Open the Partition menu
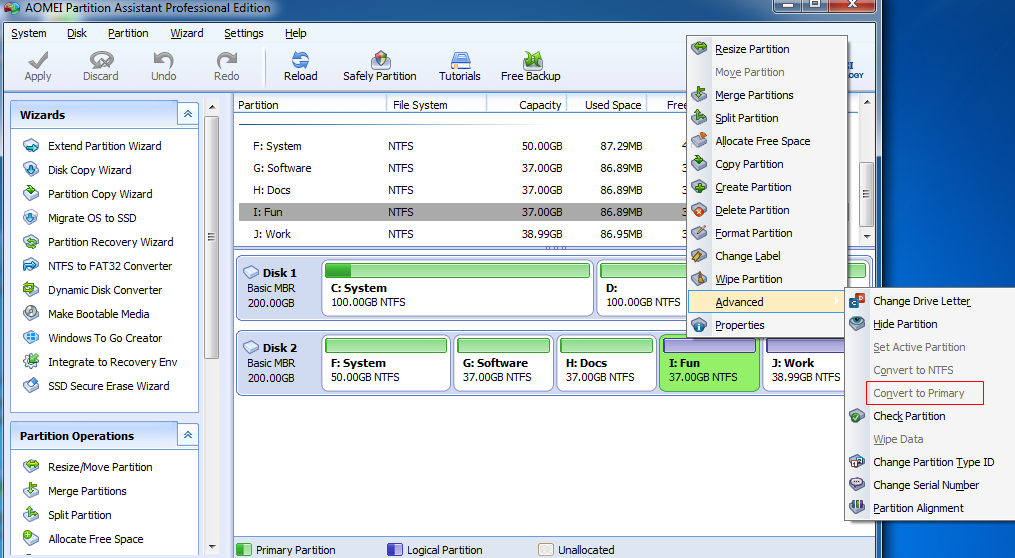Screen dimensions: 1015x558 point(128,33)
